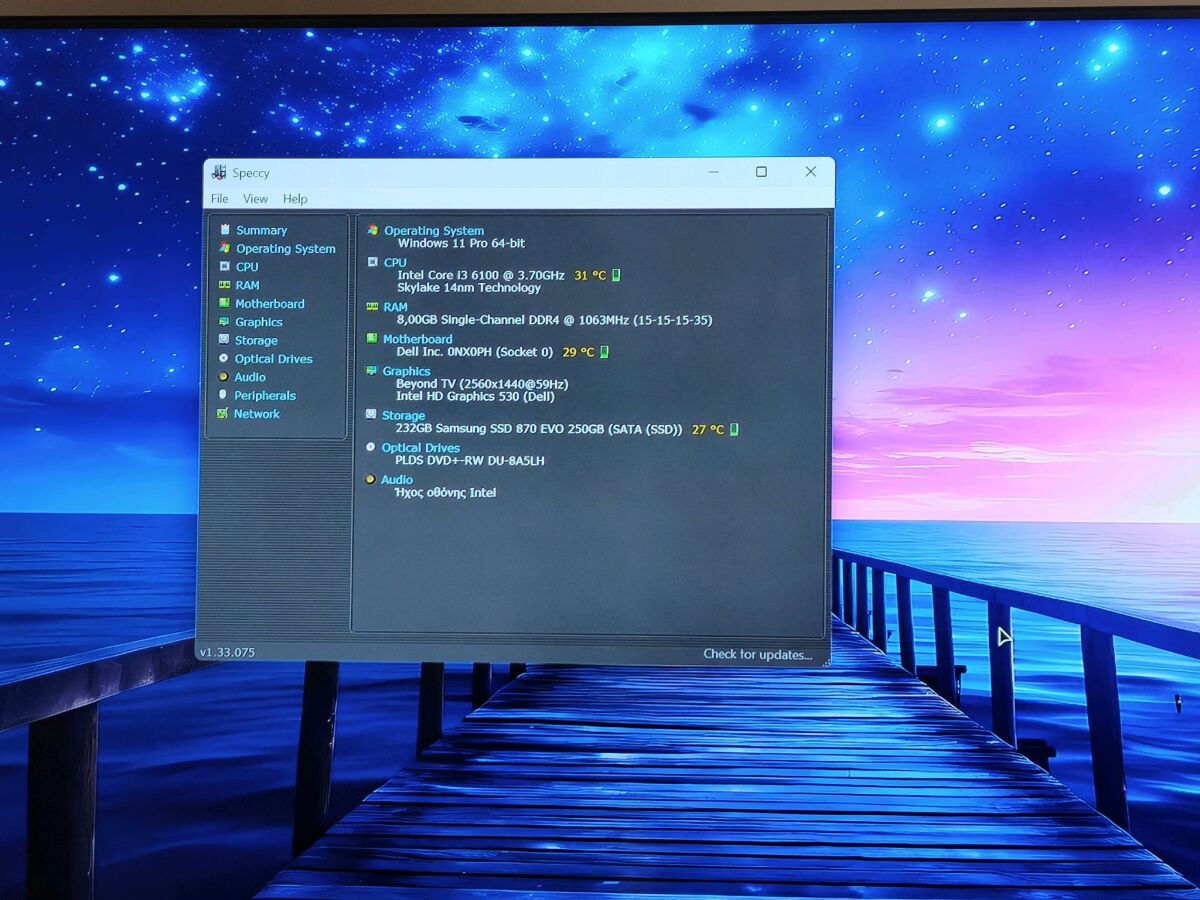Click the Intel Core i3 6100 @ 3.70GHz text
This screenshot has width=1200, height=900.
pos(481,275)
